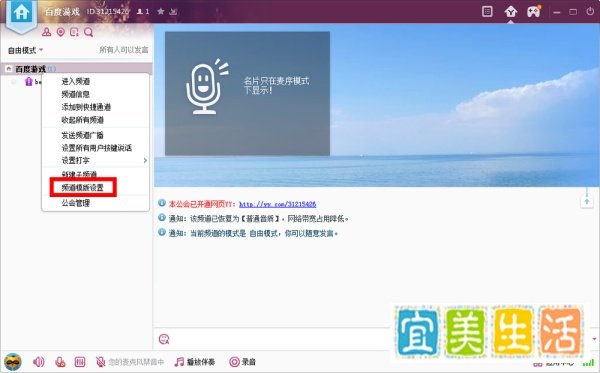The width and height of the screenshot is (600, 373).
Task: Click the purple user role icon in the tree
Action: [x=28, y=81]
